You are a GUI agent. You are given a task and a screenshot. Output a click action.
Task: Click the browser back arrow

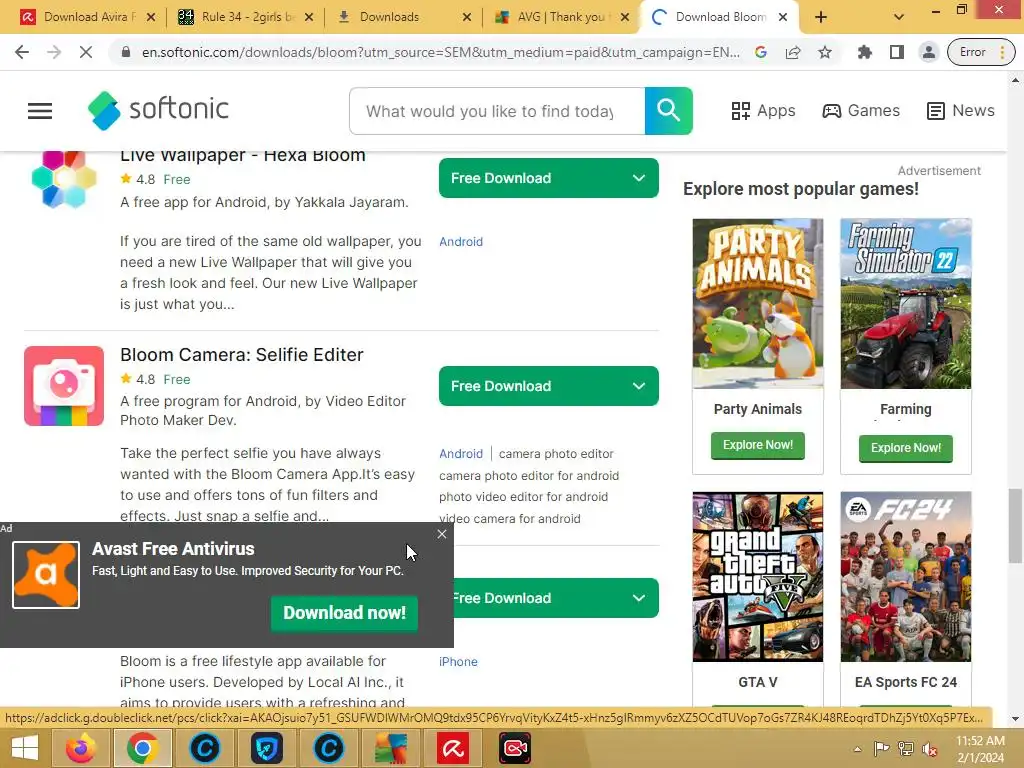pos(22,52)
